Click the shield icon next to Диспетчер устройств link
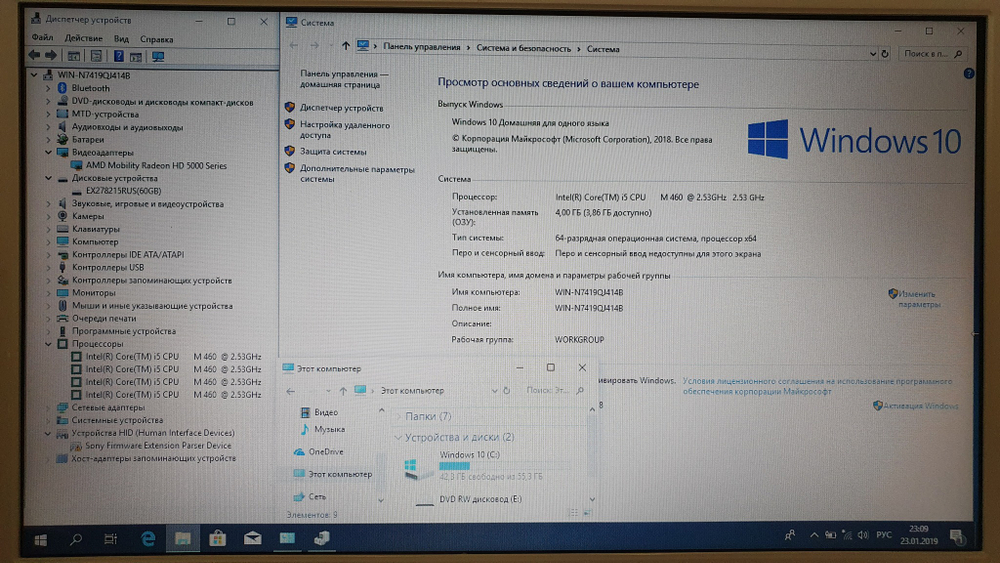This screenshot has width=1000, height=563. click(x=290, y=107)
